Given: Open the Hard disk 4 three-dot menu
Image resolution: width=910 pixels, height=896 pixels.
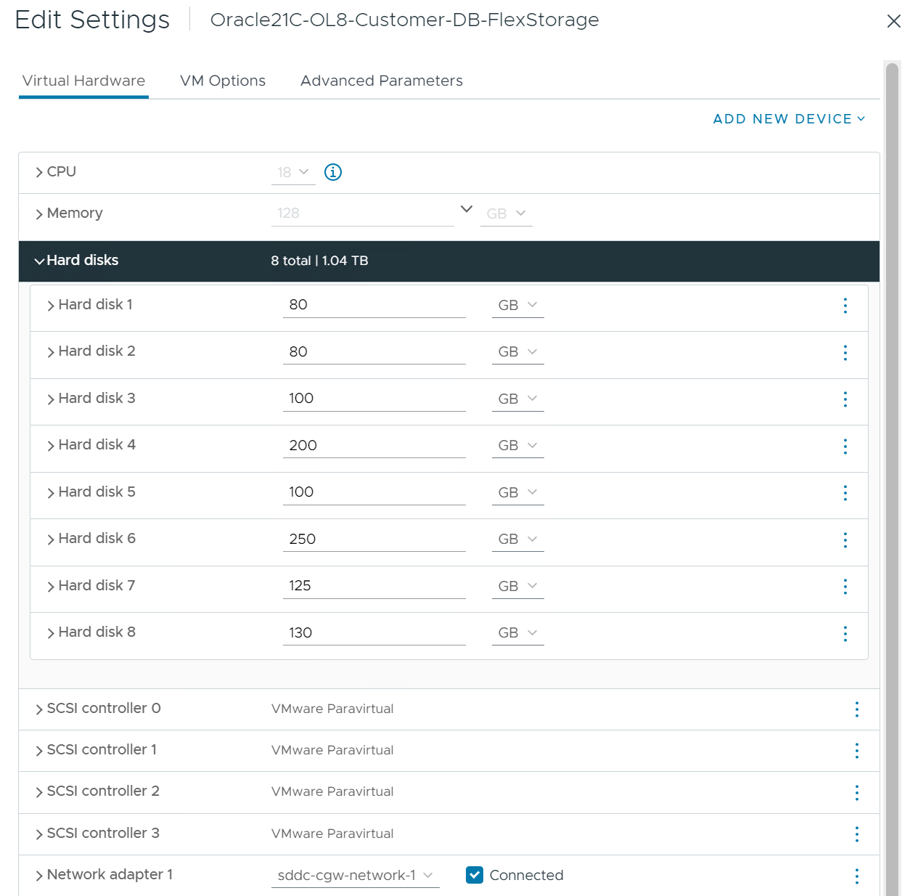Looking at the screenshot, I should point(845,446).
